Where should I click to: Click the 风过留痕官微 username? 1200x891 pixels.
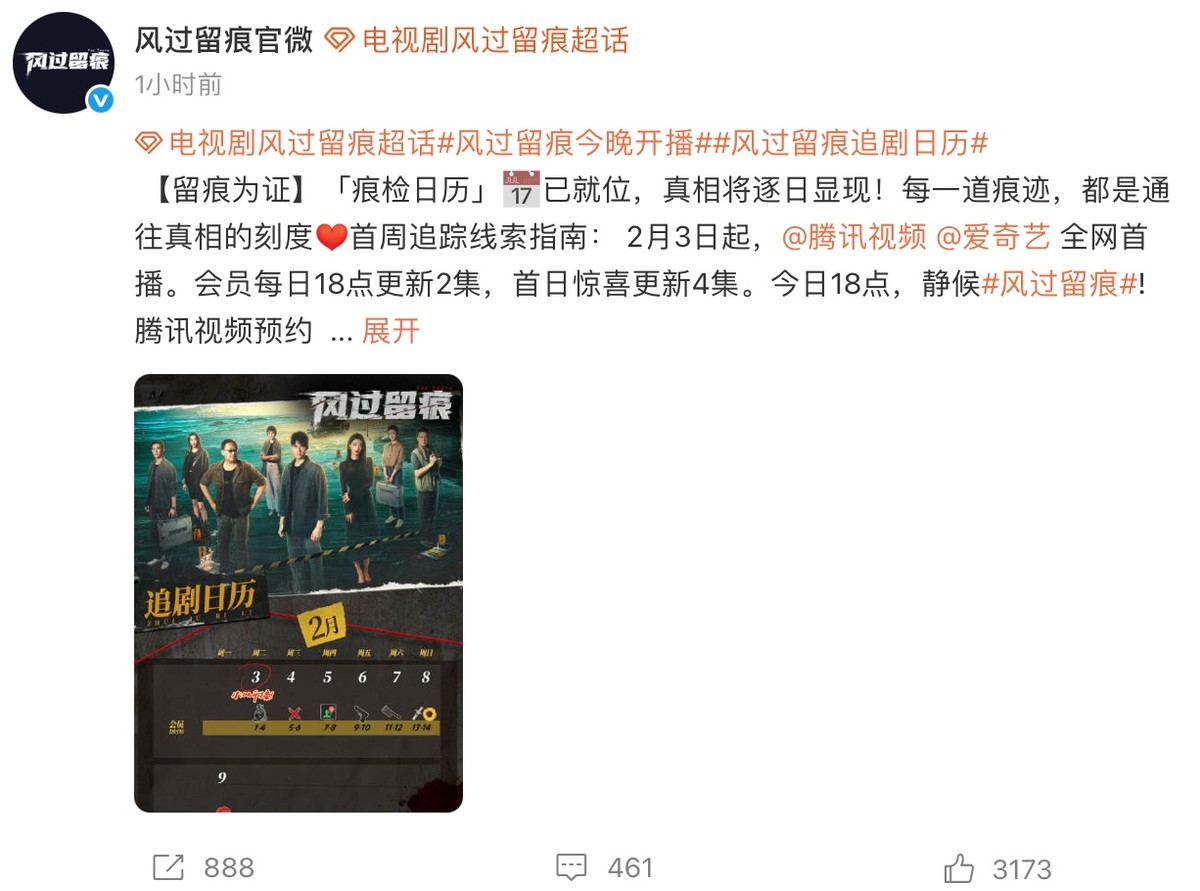click(x=224, y=40)
